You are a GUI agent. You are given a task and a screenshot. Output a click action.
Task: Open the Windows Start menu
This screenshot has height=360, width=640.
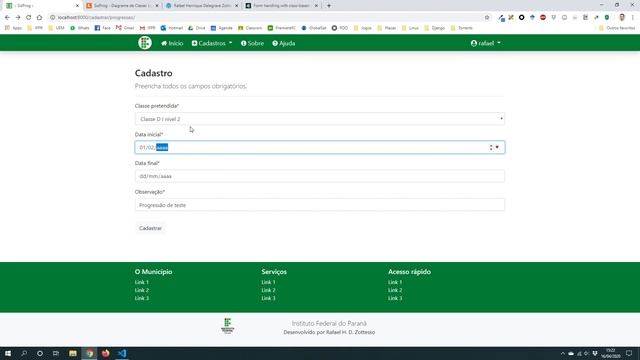coord(8,353)
